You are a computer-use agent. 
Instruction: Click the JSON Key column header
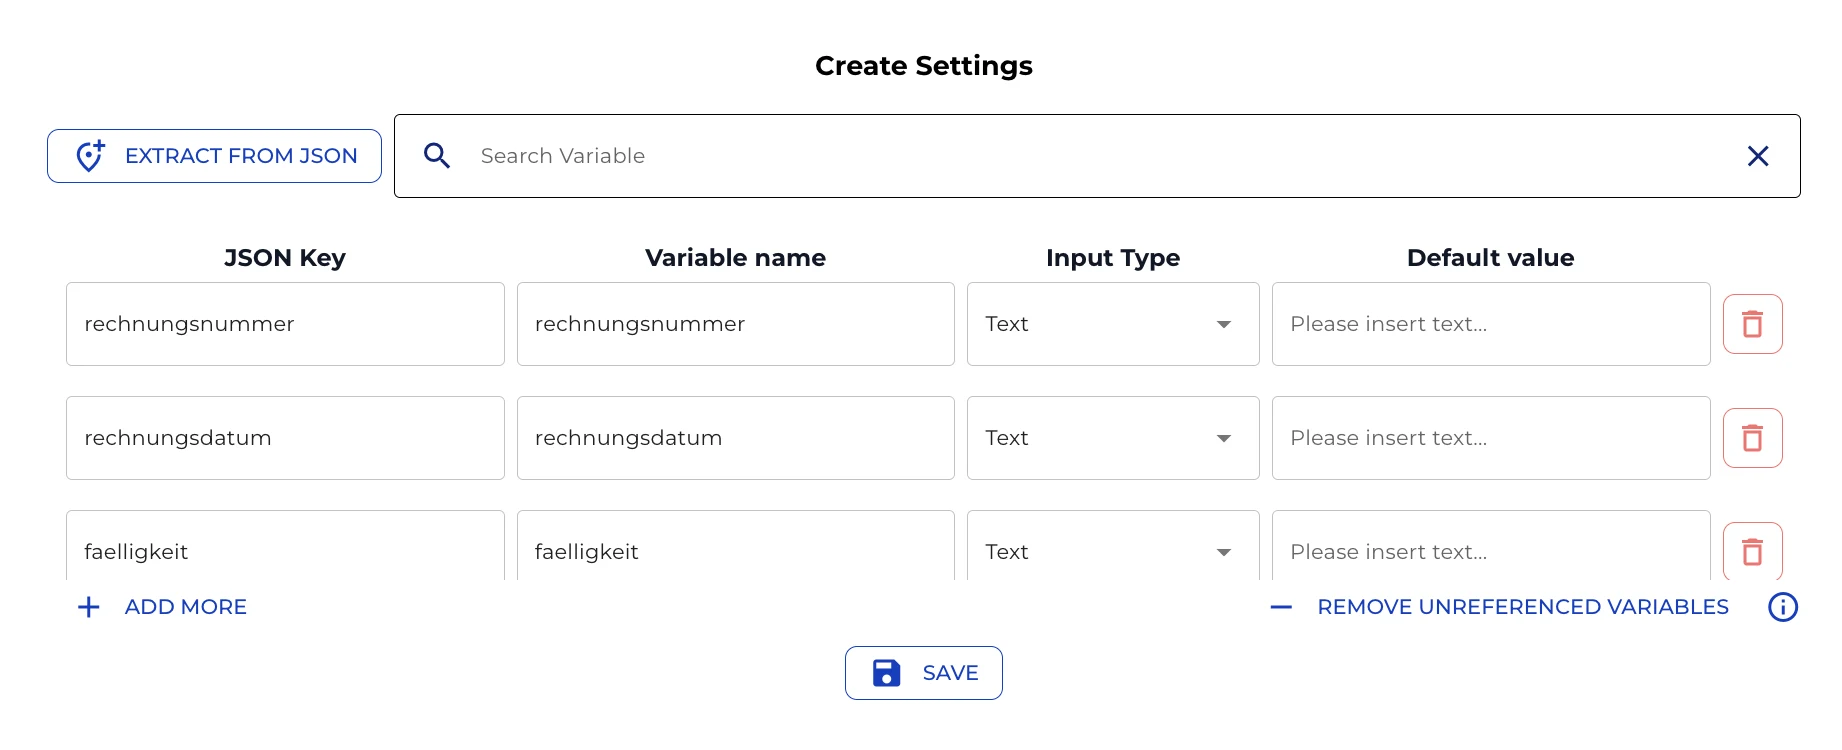pyautogui.click(x=285, y=258)
